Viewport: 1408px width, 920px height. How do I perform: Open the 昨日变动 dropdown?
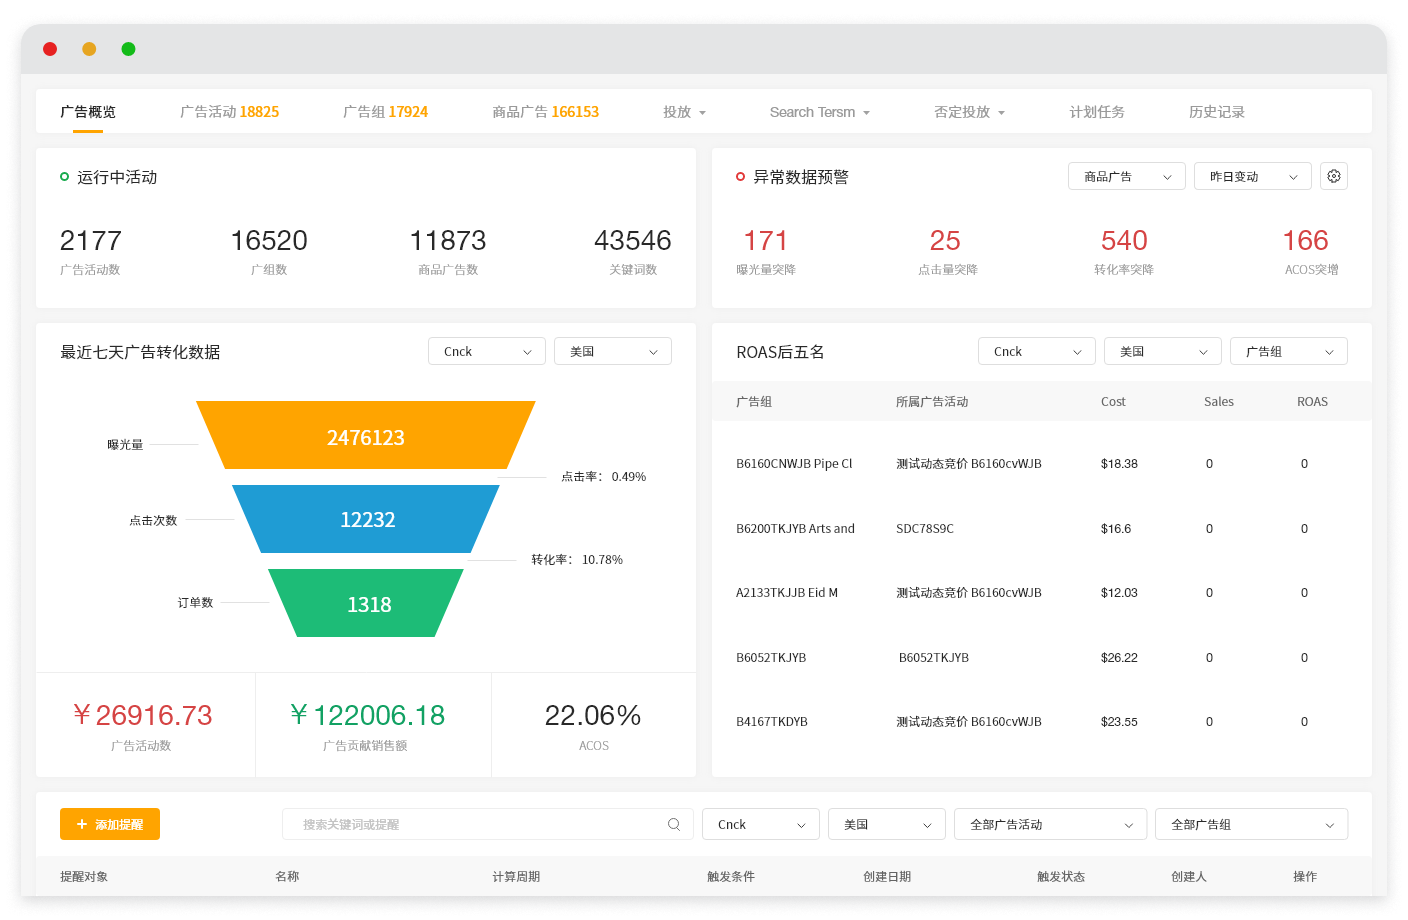1253,176
